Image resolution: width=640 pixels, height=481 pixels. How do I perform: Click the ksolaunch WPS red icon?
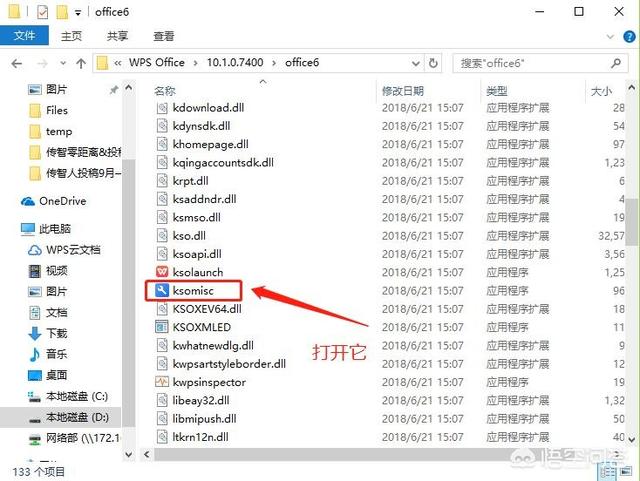pyautogui.click(x=162, y=272)
